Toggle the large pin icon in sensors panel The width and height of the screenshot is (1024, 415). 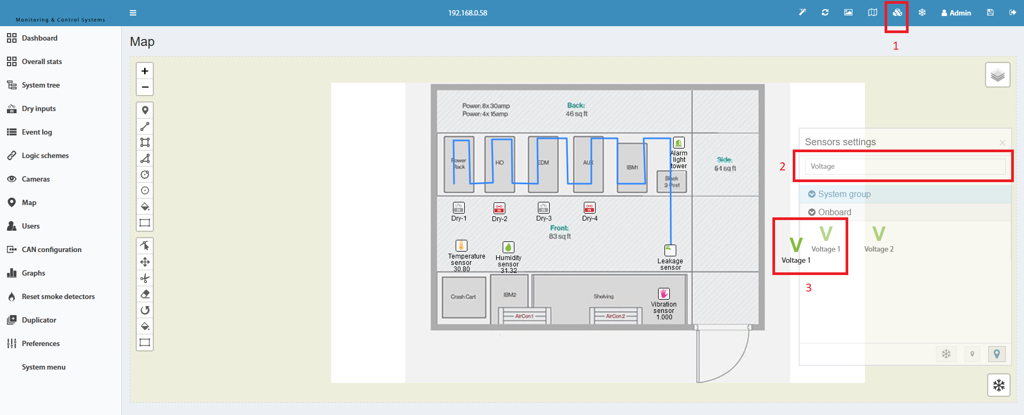coord(997,354)
